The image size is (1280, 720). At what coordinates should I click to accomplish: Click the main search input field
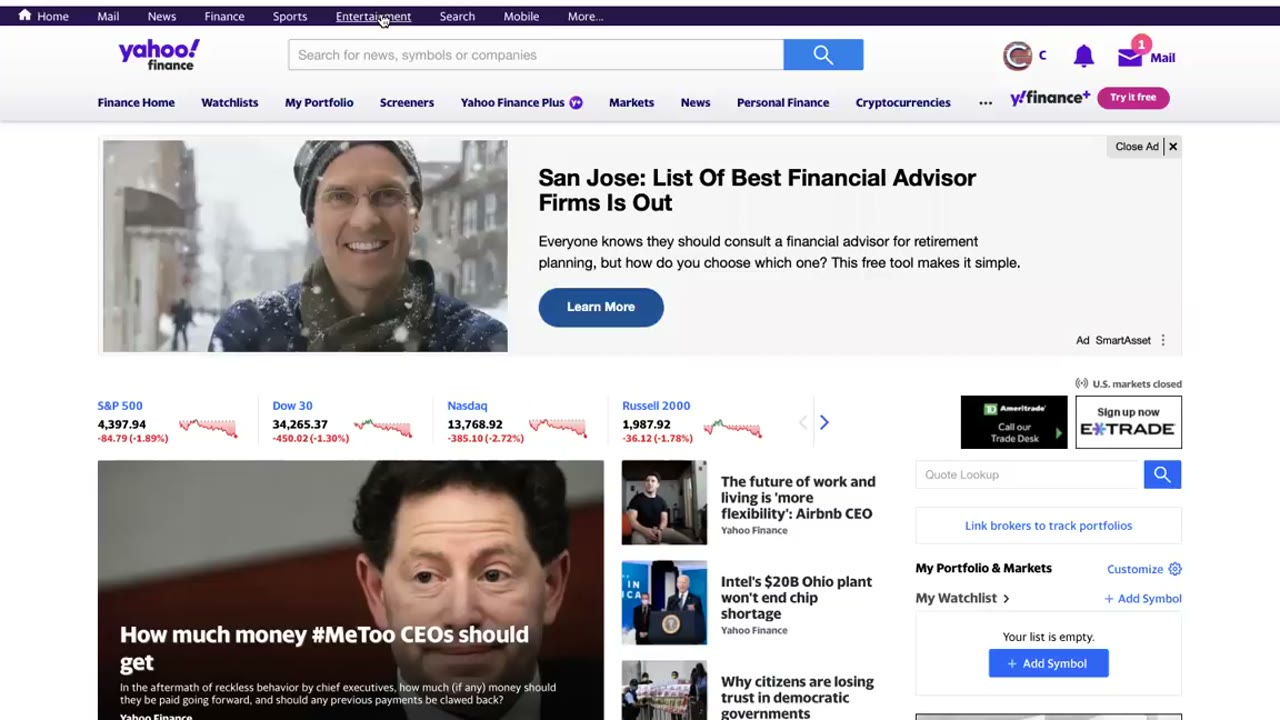tap(536, 55)
